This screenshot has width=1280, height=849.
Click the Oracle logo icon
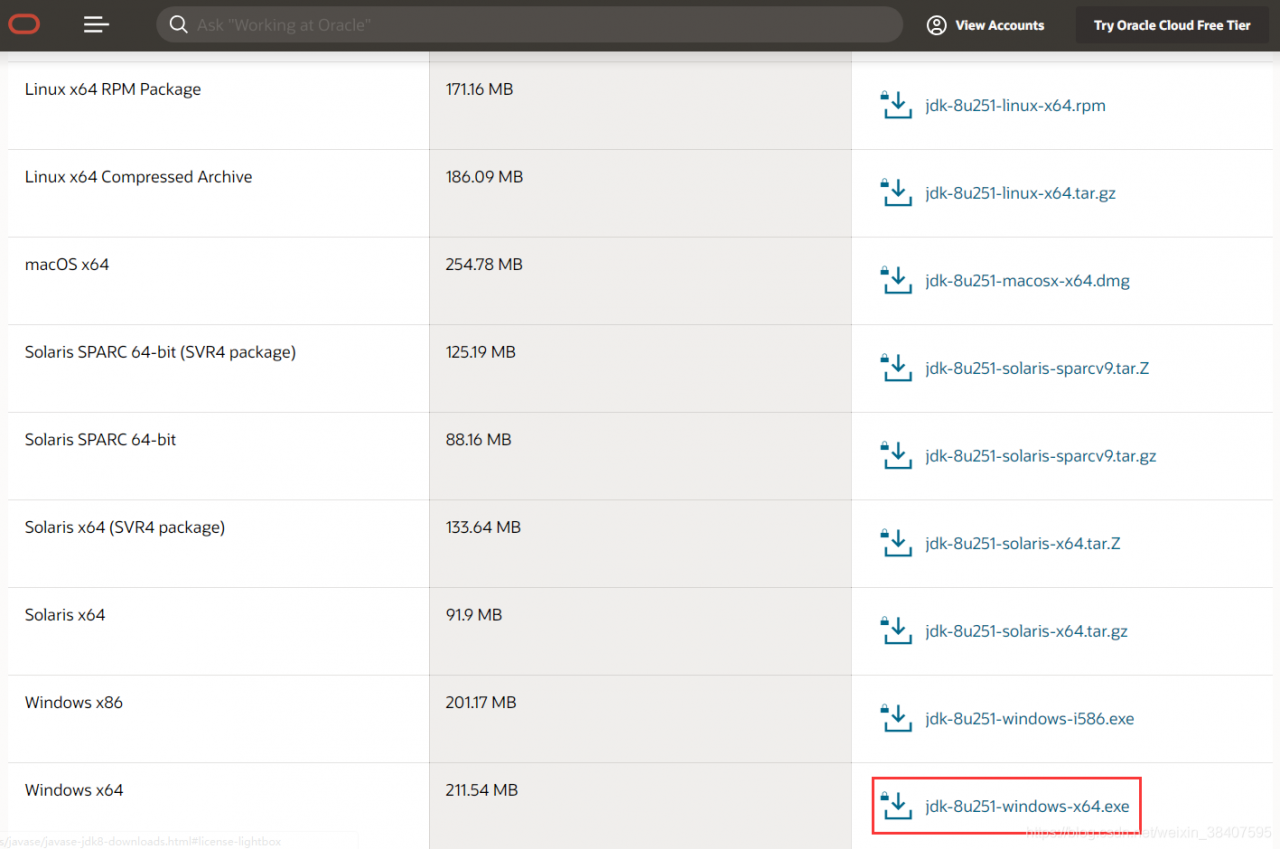pyautogui.click(x=24, y=24)
